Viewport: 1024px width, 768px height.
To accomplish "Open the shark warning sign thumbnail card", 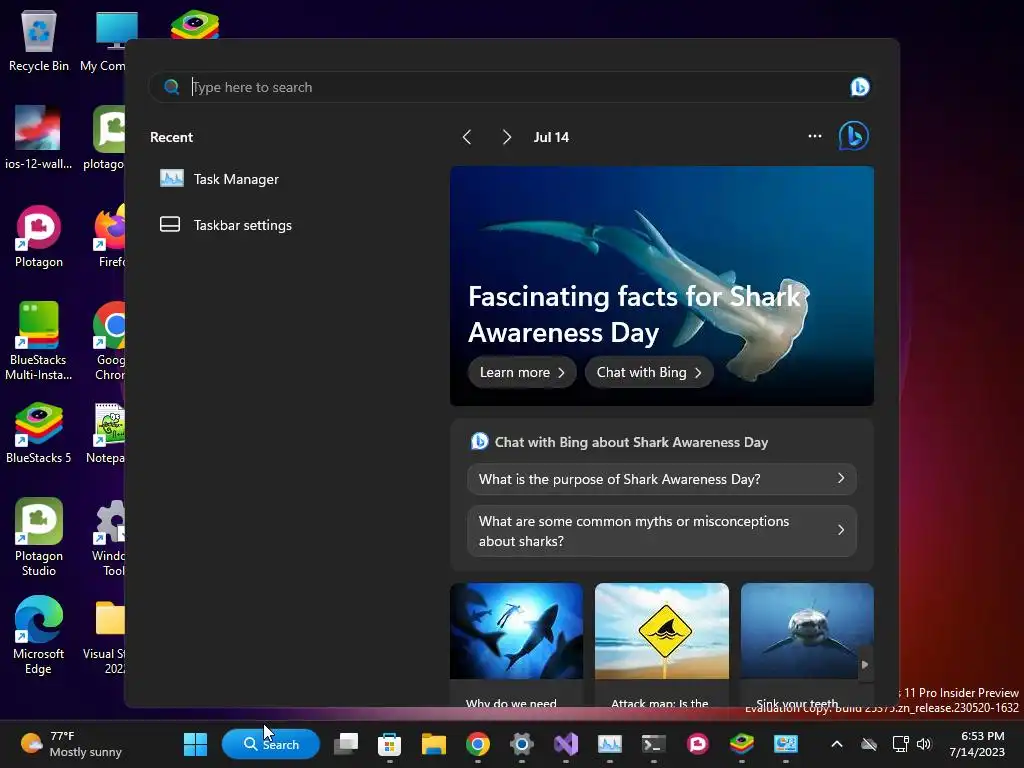I will [662, 644].
